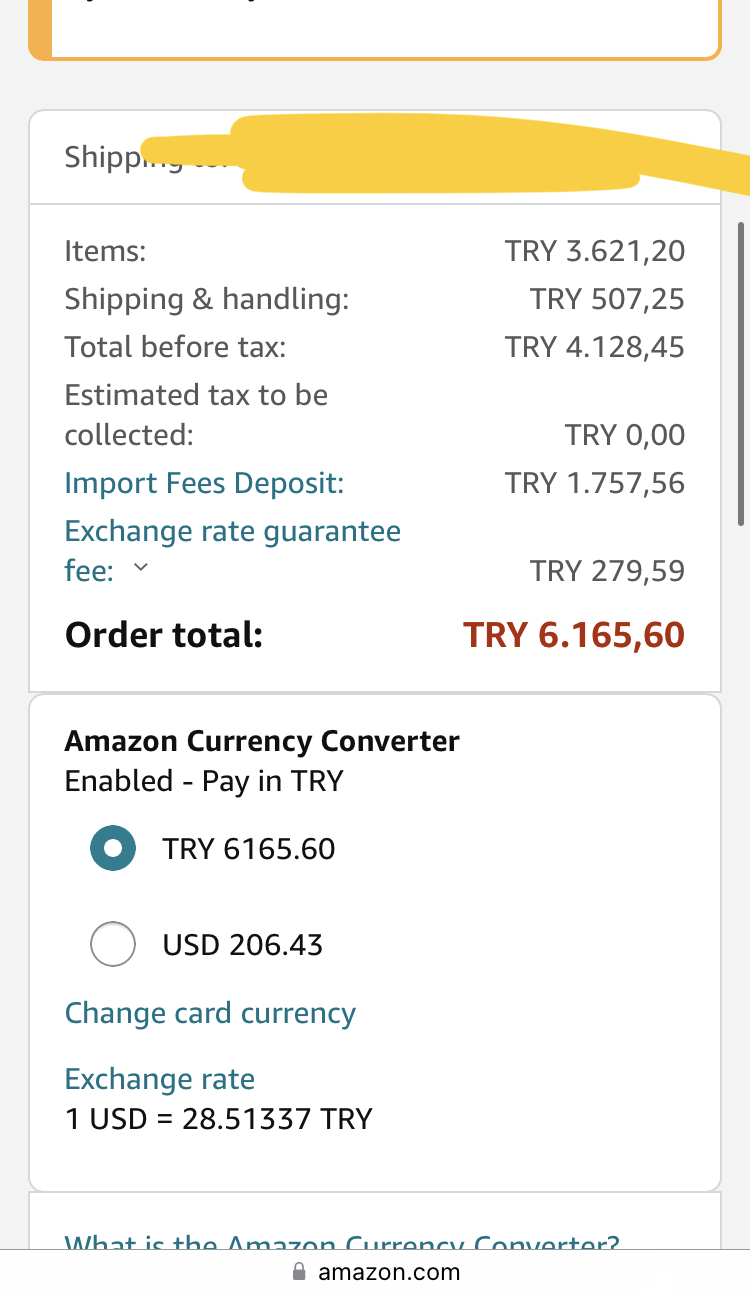Select the TRY 6165.60 radio button
The height and width of the screenshot is (1294, 750).
[x=113, y=848]
